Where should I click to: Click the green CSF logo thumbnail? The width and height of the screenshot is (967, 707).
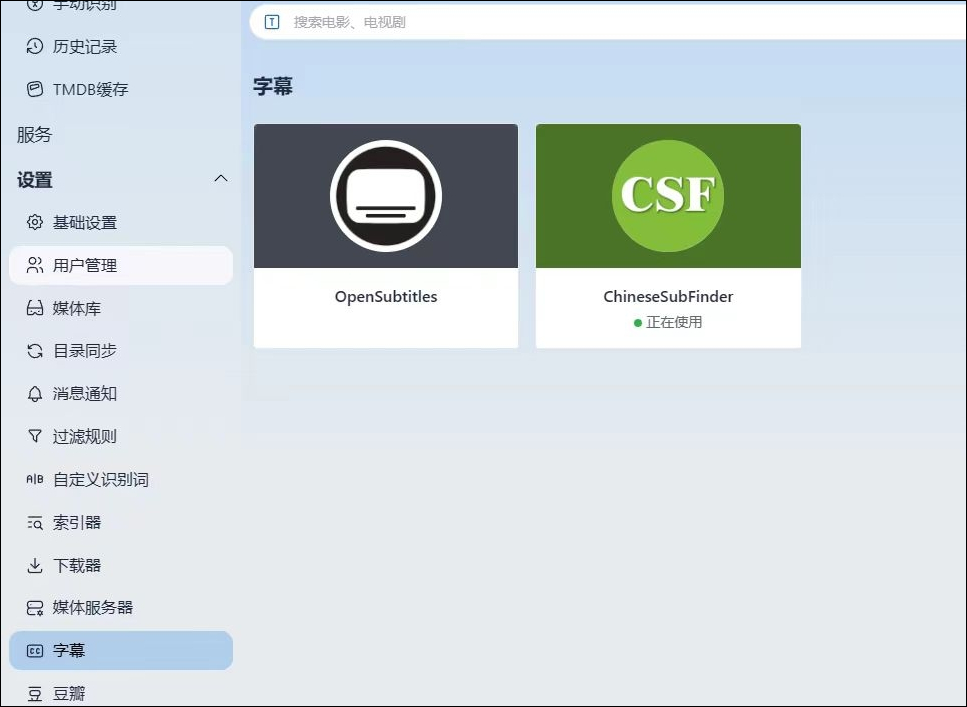[668, 196]
